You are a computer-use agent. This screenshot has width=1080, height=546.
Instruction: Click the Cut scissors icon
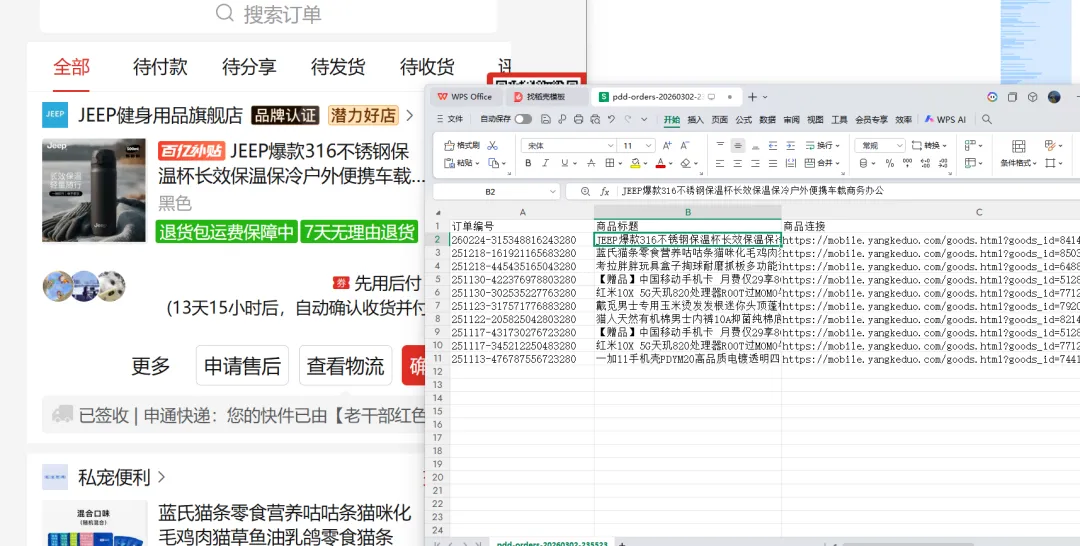492,145
